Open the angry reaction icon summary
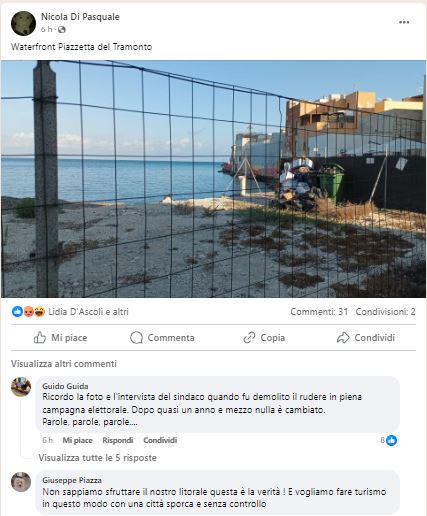 pyautogui.click(x=29, y=312)
